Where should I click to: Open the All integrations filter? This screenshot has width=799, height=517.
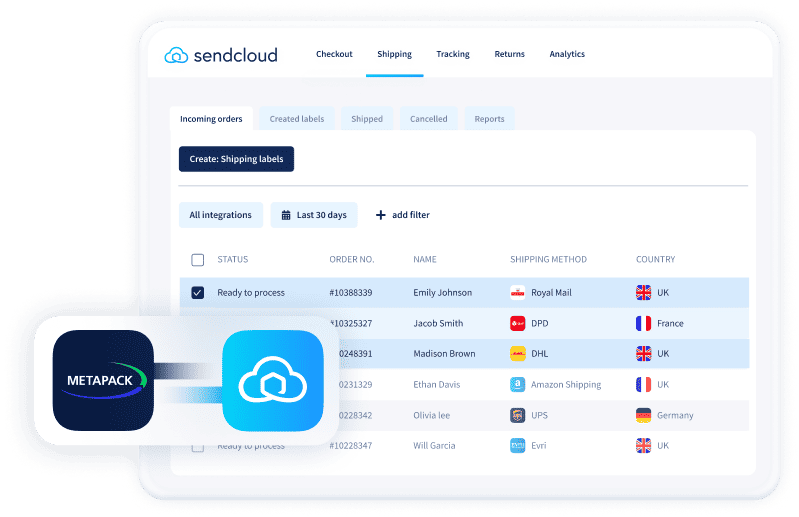pyautogui.click(x=221, y=215)
